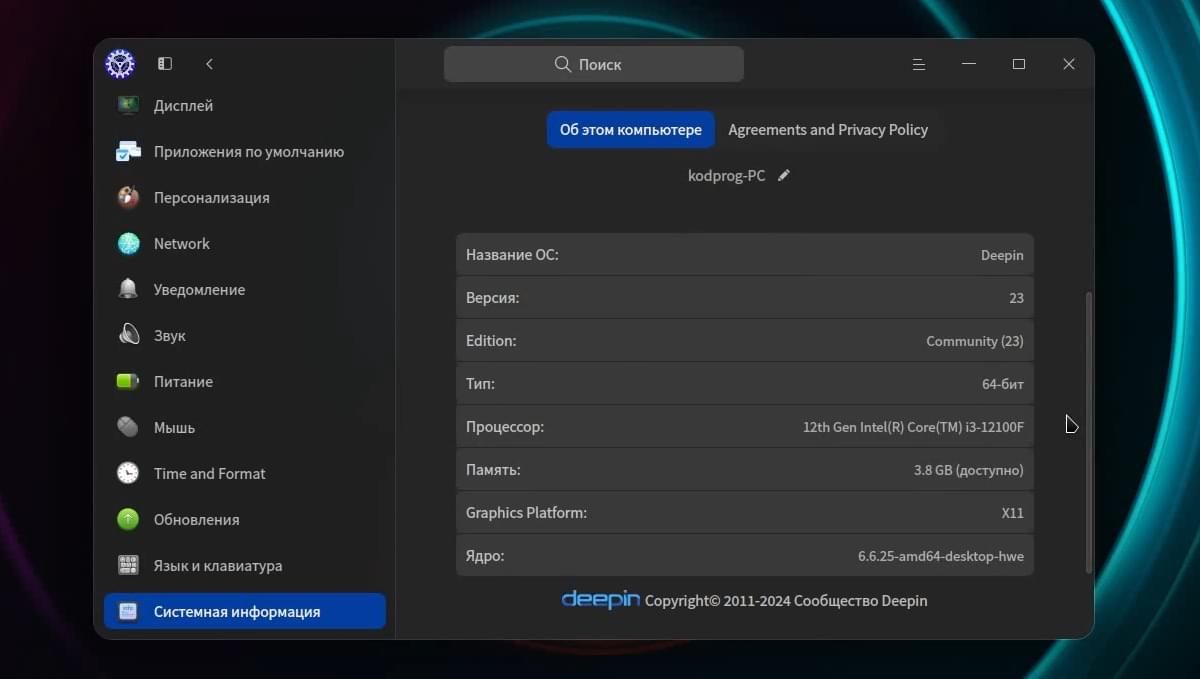The width and height of the screenshot is (1200, 679).
Task: Click the Personalization icon
Action: point(128,197)
